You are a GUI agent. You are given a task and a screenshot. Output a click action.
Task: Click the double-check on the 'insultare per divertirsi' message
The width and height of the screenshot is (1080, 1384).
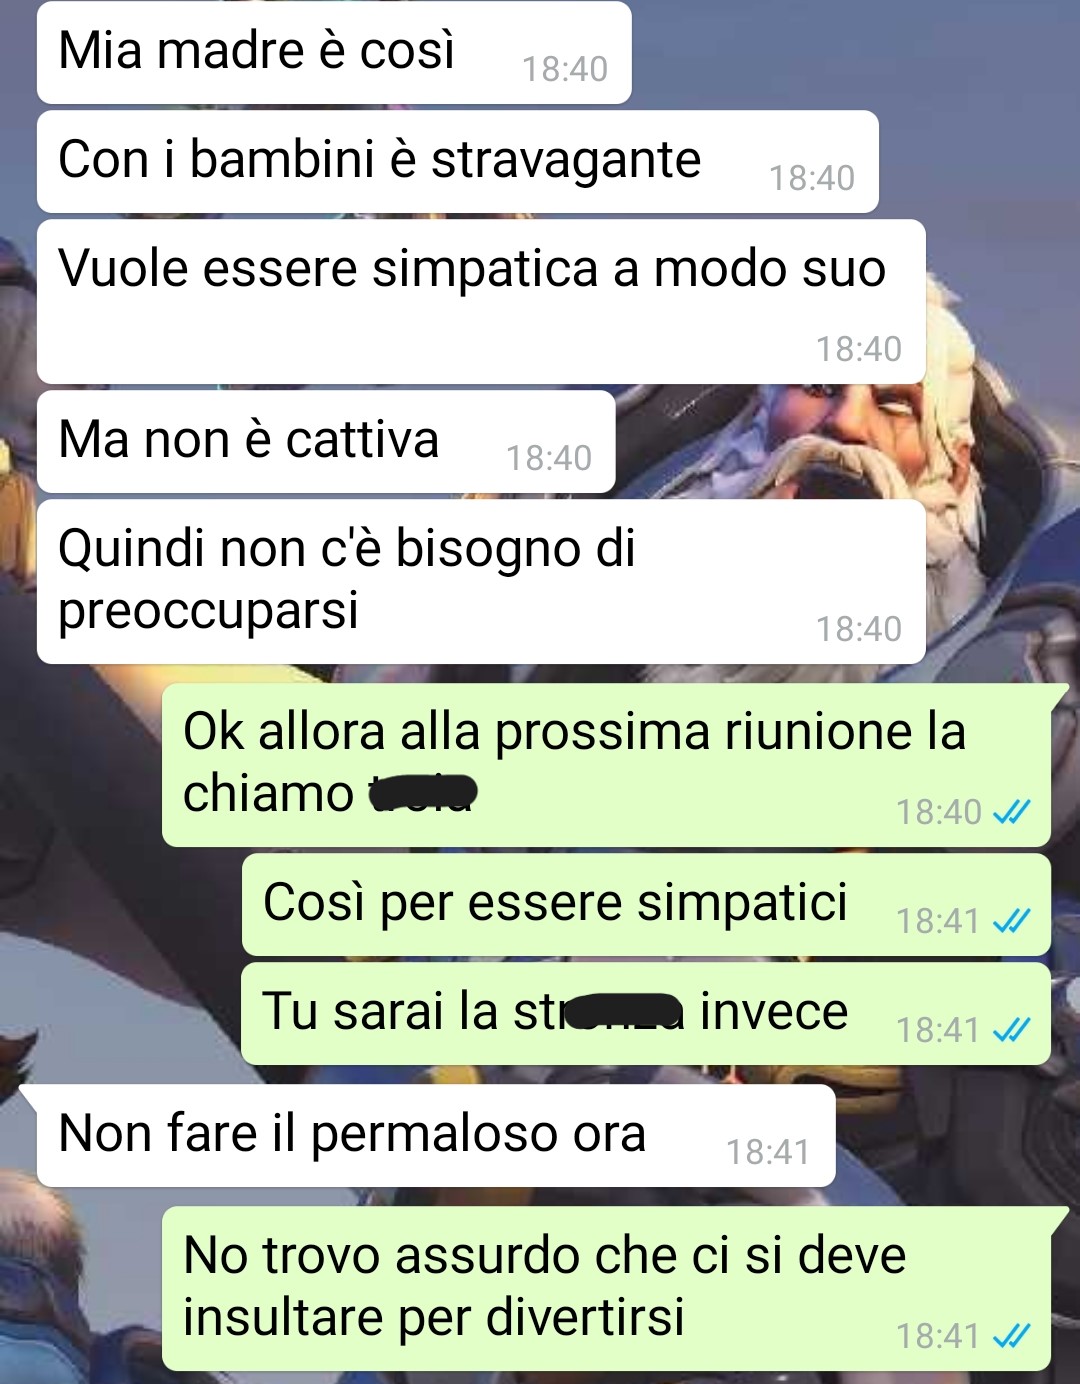tap(1011, 1336)
